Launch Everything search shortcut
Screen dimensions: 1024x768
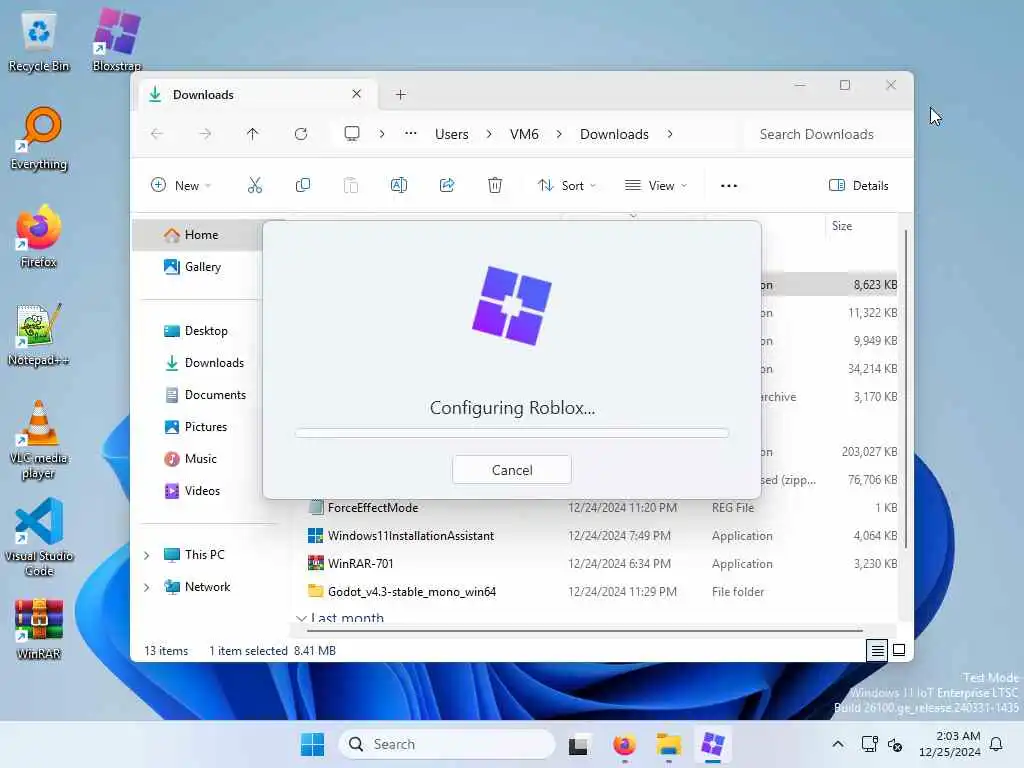[x=39, y=138]
